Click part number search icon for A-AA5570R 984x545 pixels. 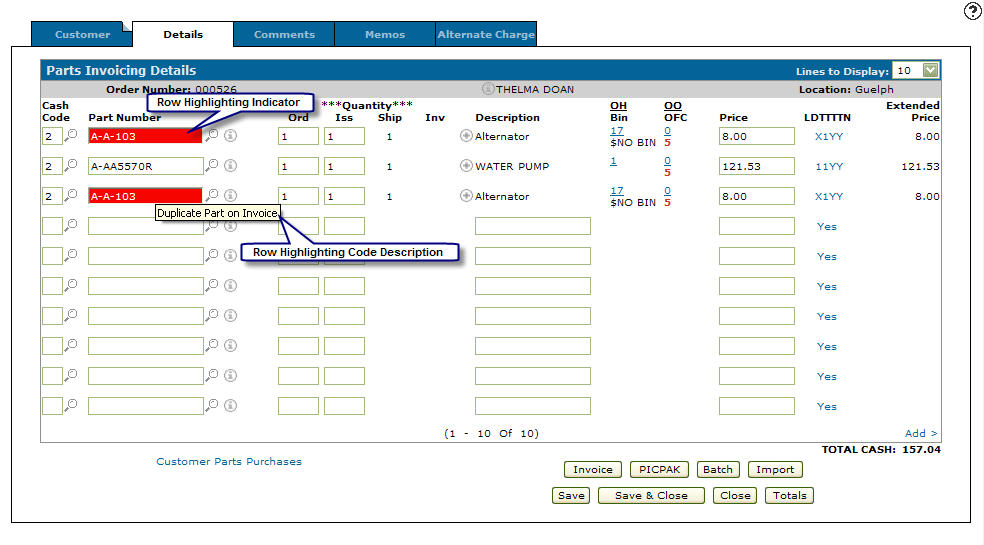[x=212, y=166]
